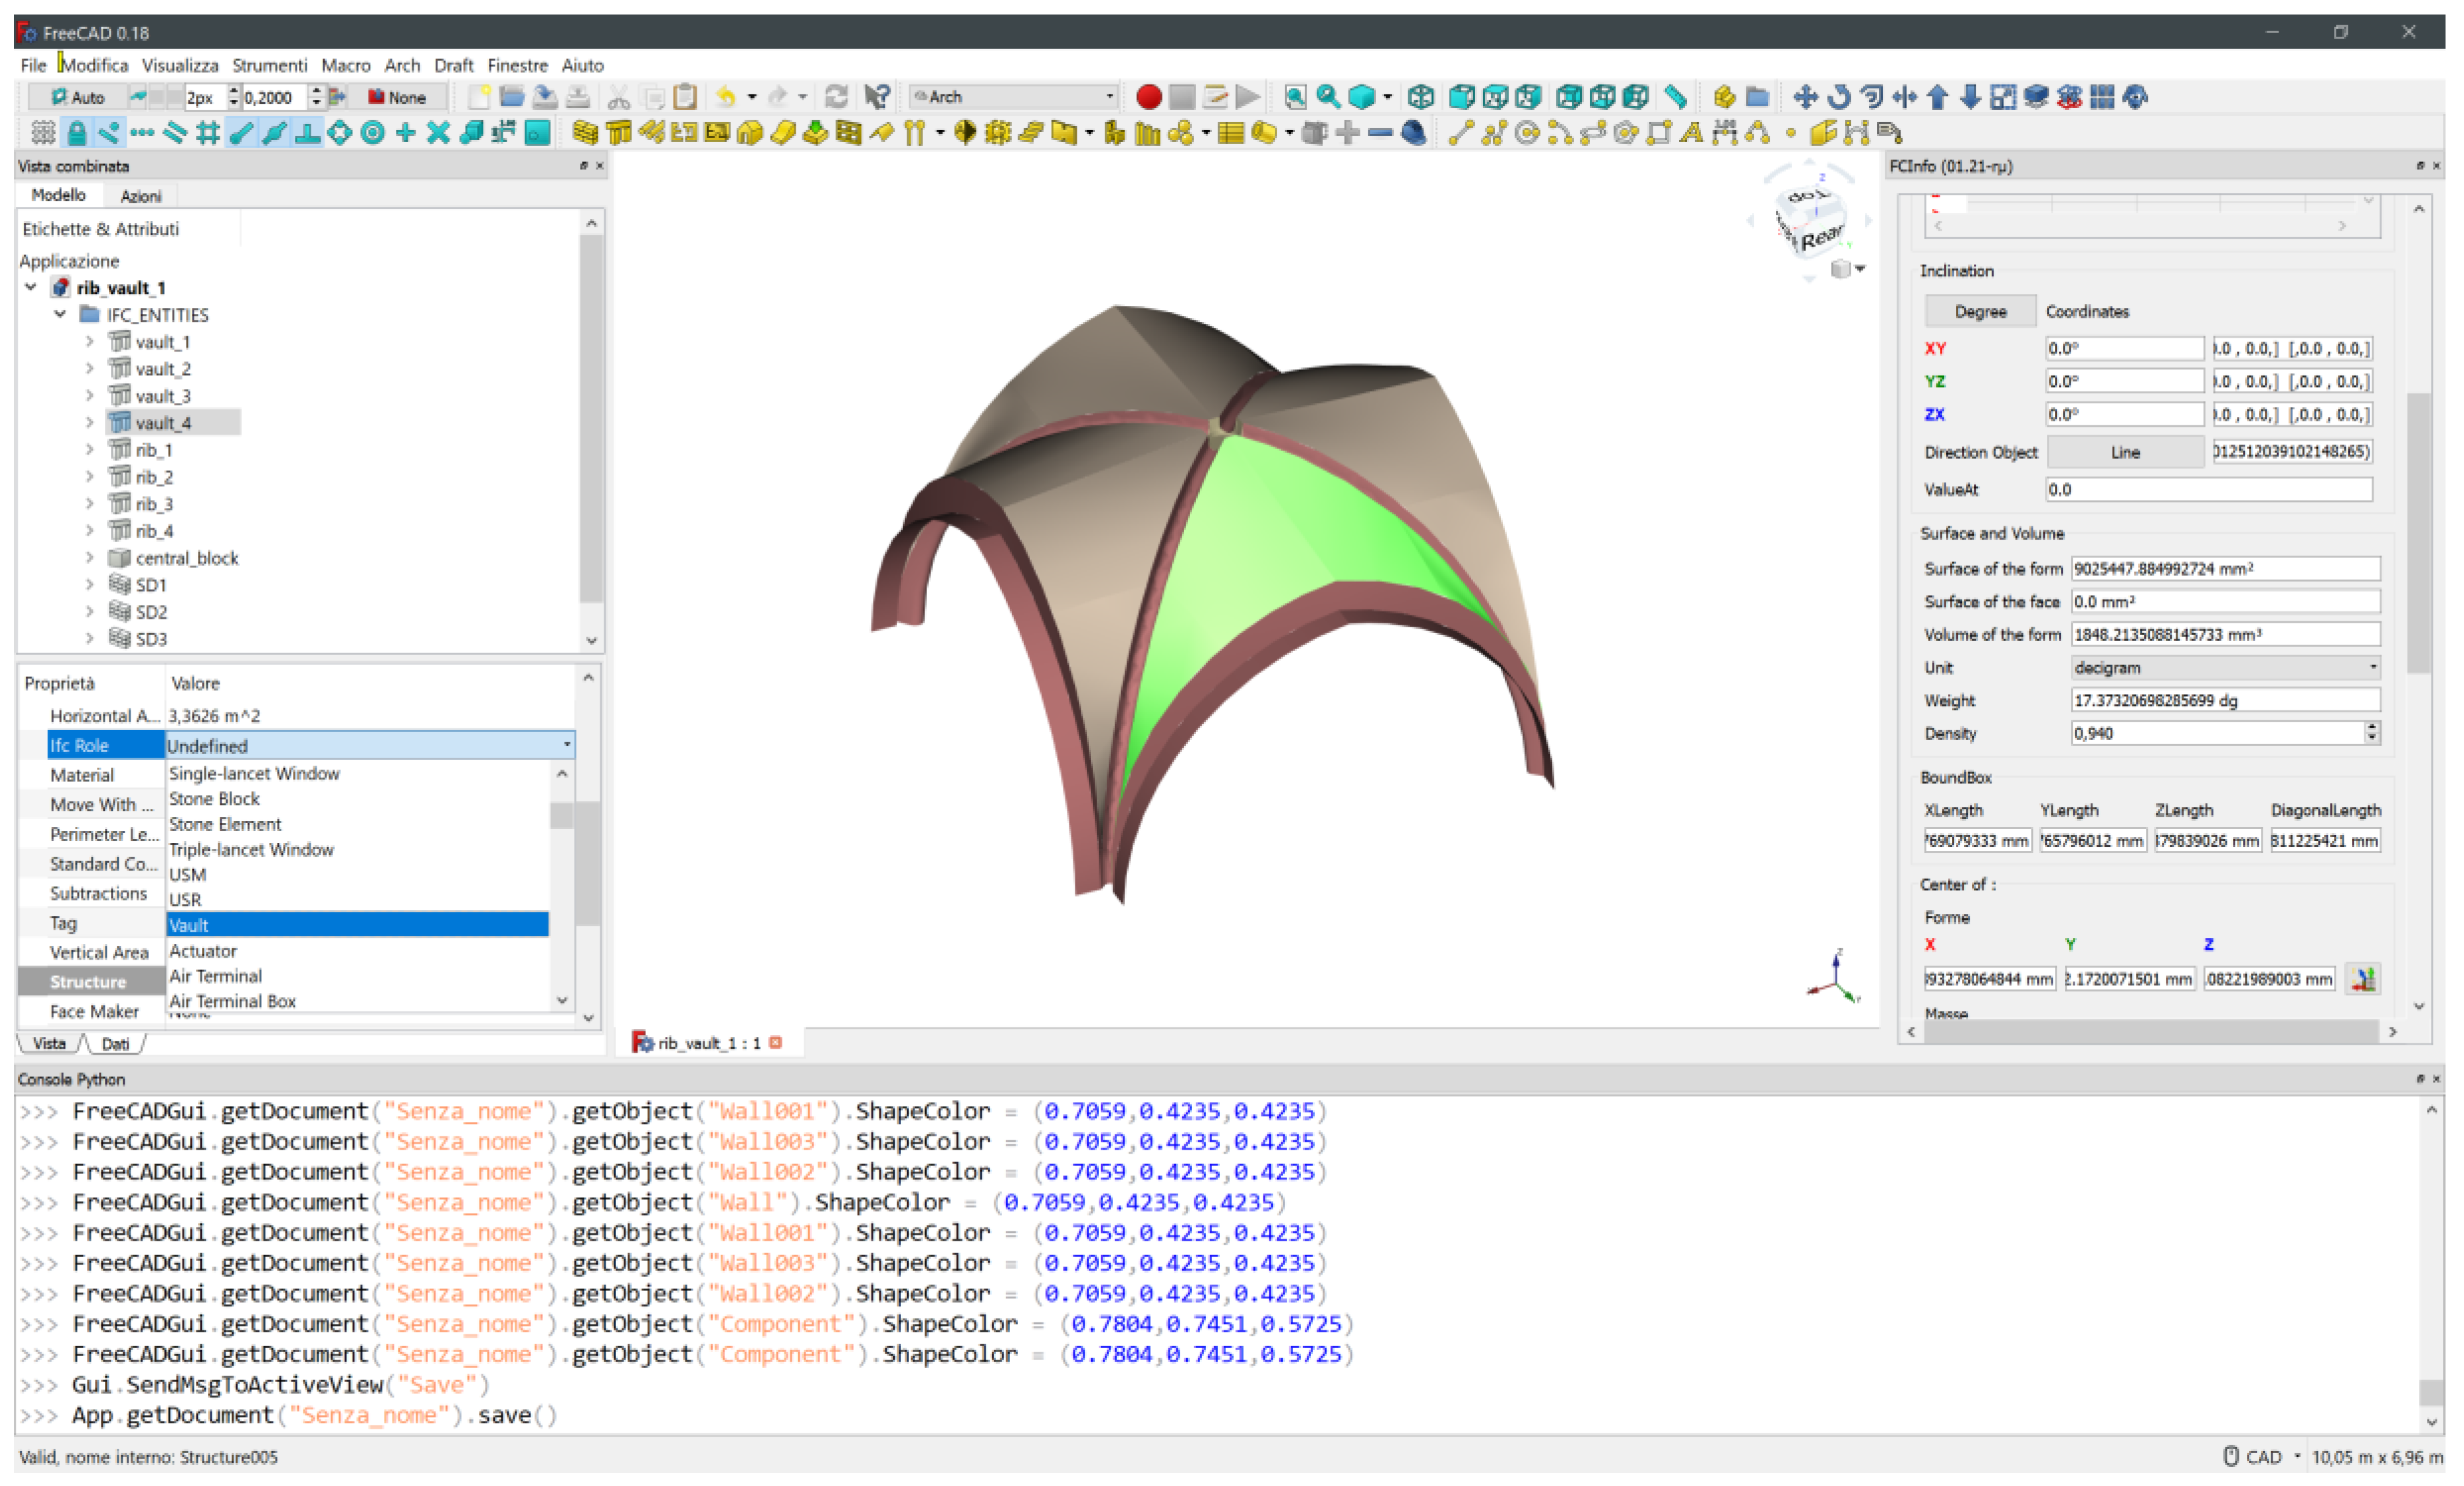This screenshot has width=2464, height=1486.
Task: Expand the rib_1 tree item
Action: [x=90, y=450]
